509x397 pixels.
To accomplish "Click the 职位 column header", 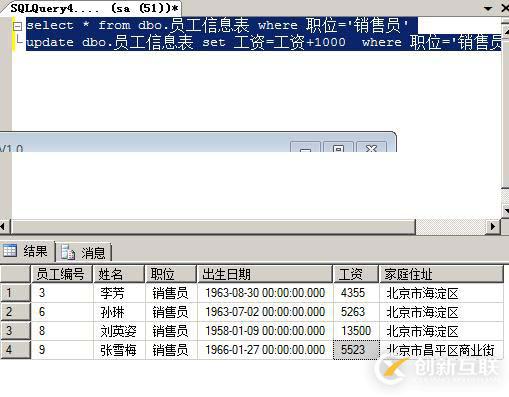I will pyautogui.click(x=171, y=274).
